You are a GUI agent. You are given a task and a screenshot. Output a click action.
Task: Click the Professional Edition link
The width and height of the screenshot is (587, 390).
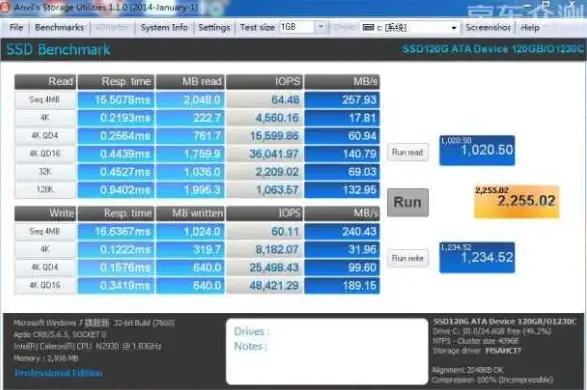coord(58,373)
